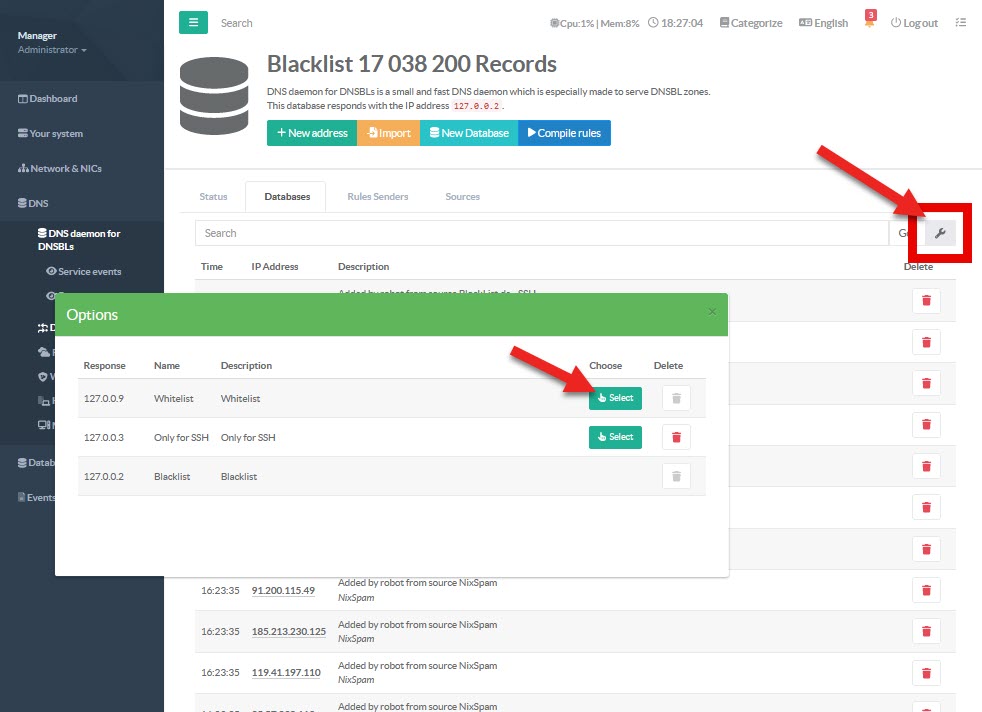Viewport: 982px width, 712px height.
Task: Delete the 185.213.230.125 record
Action: 926,631
